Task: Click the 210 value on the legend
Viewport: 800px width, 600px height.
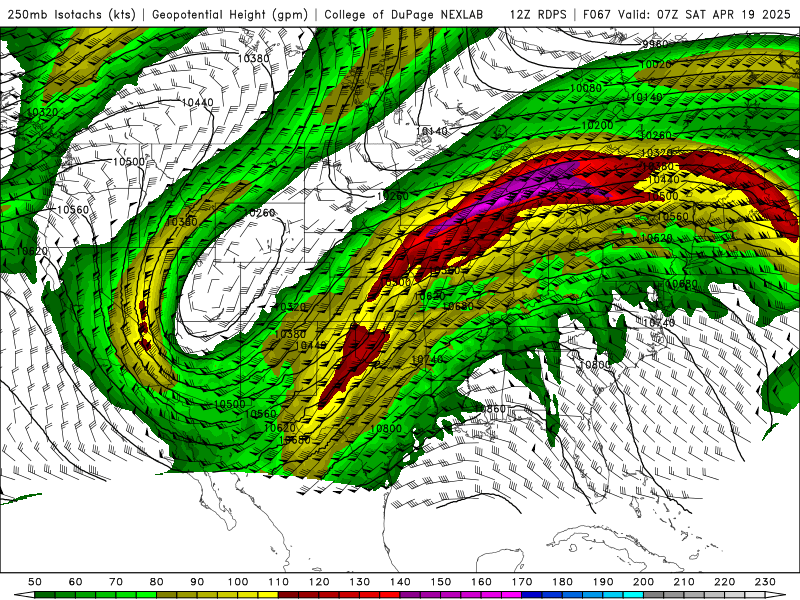Action: (684, 582)
